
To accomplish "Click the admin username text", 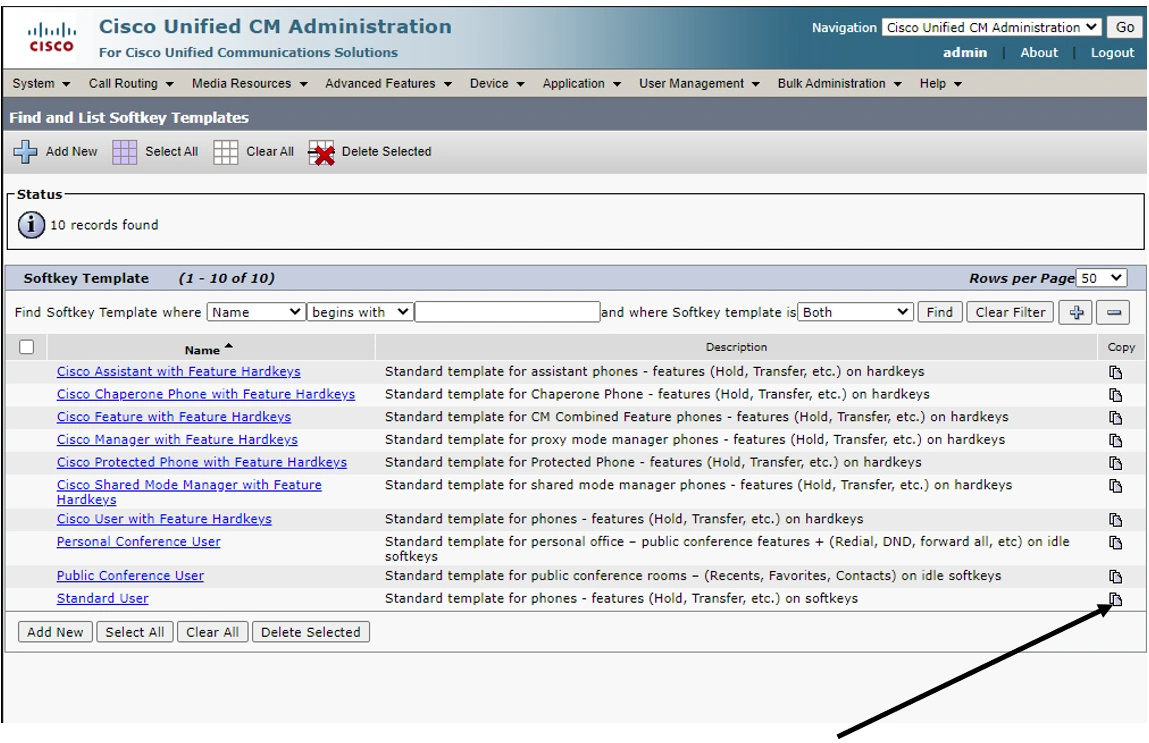I will 964,53.
